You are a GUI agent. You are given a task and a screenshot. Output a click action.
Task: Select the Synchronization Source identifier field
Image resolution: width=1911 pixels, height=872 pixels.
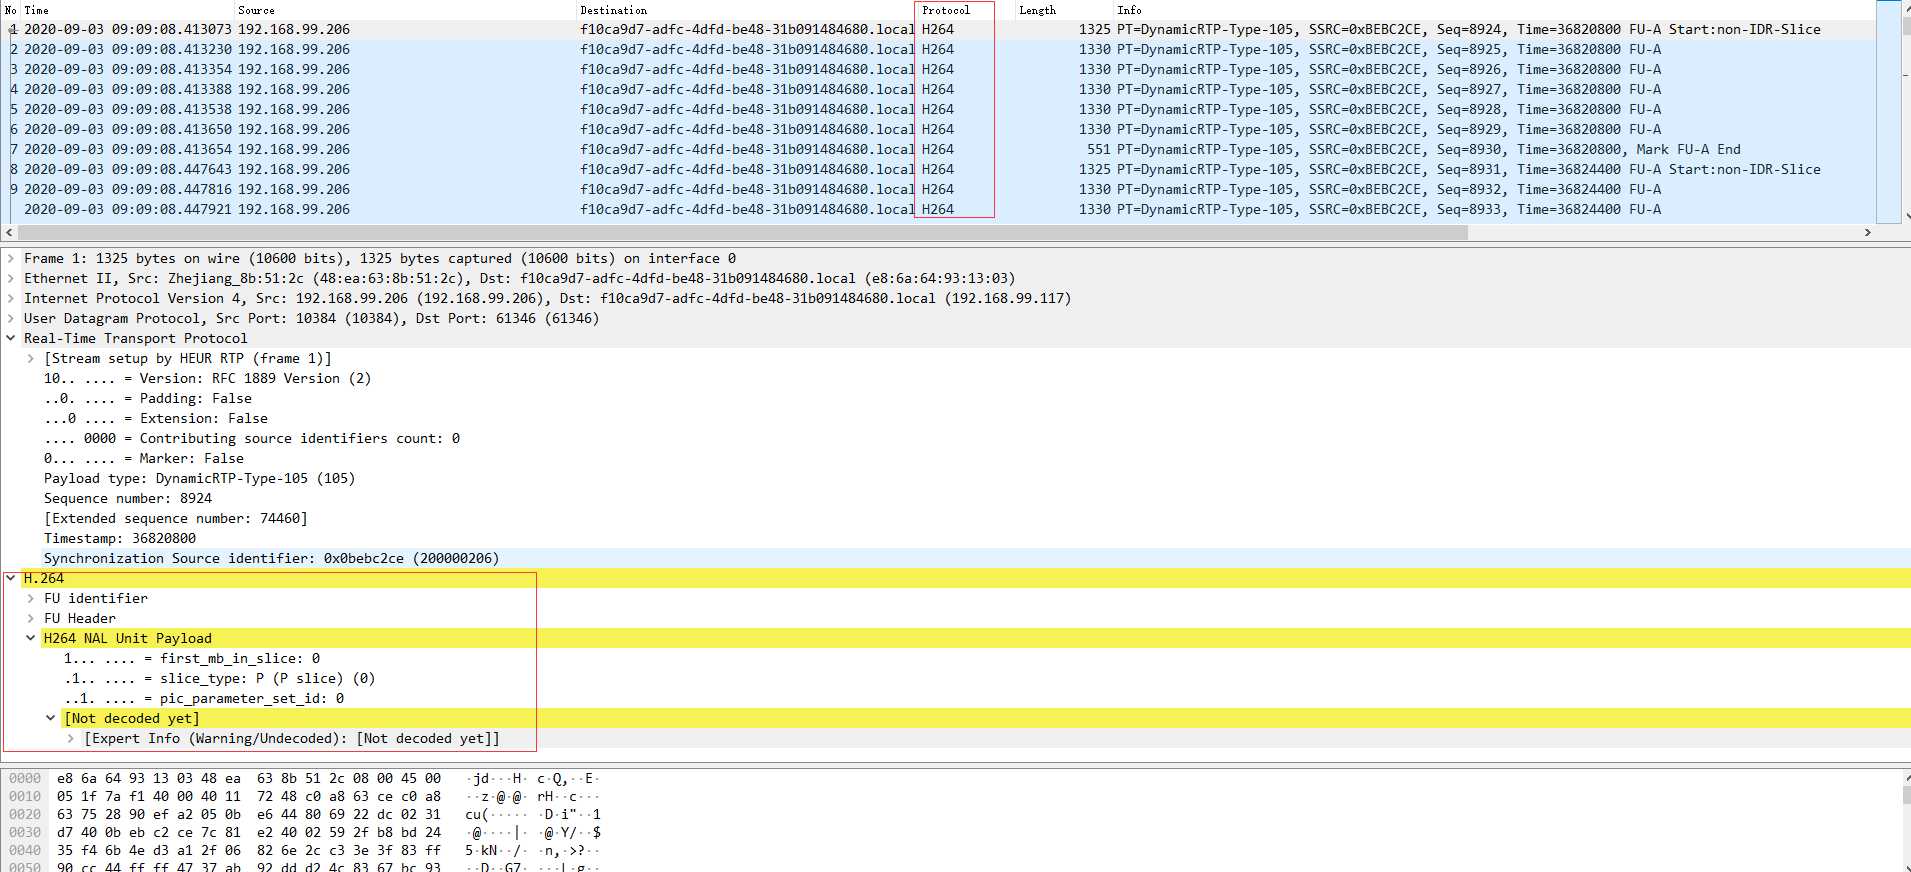[x=271, y=558]
